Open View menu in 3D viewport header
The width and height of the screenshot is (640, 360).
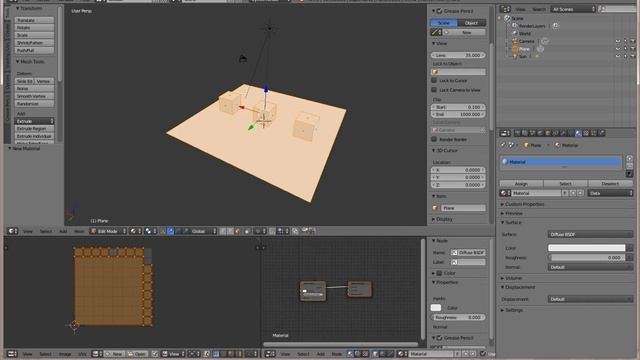[x=27, y=231]
